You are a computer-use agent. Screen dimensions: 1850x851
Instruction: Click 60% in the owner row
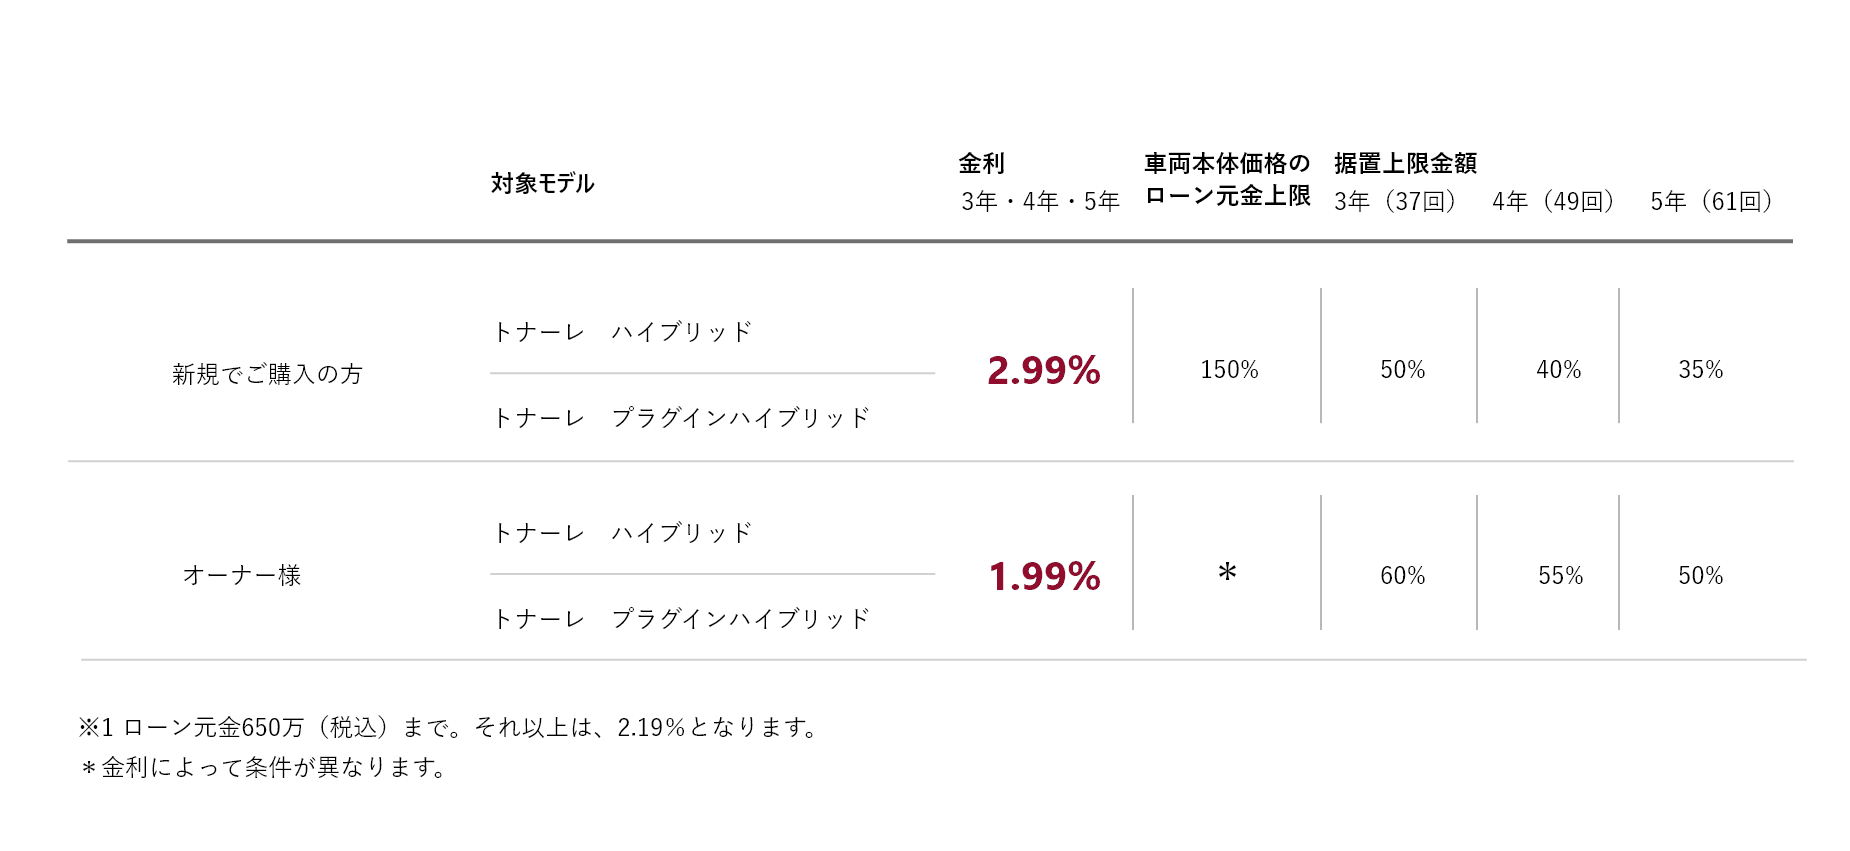click(x=1402, y=576)
